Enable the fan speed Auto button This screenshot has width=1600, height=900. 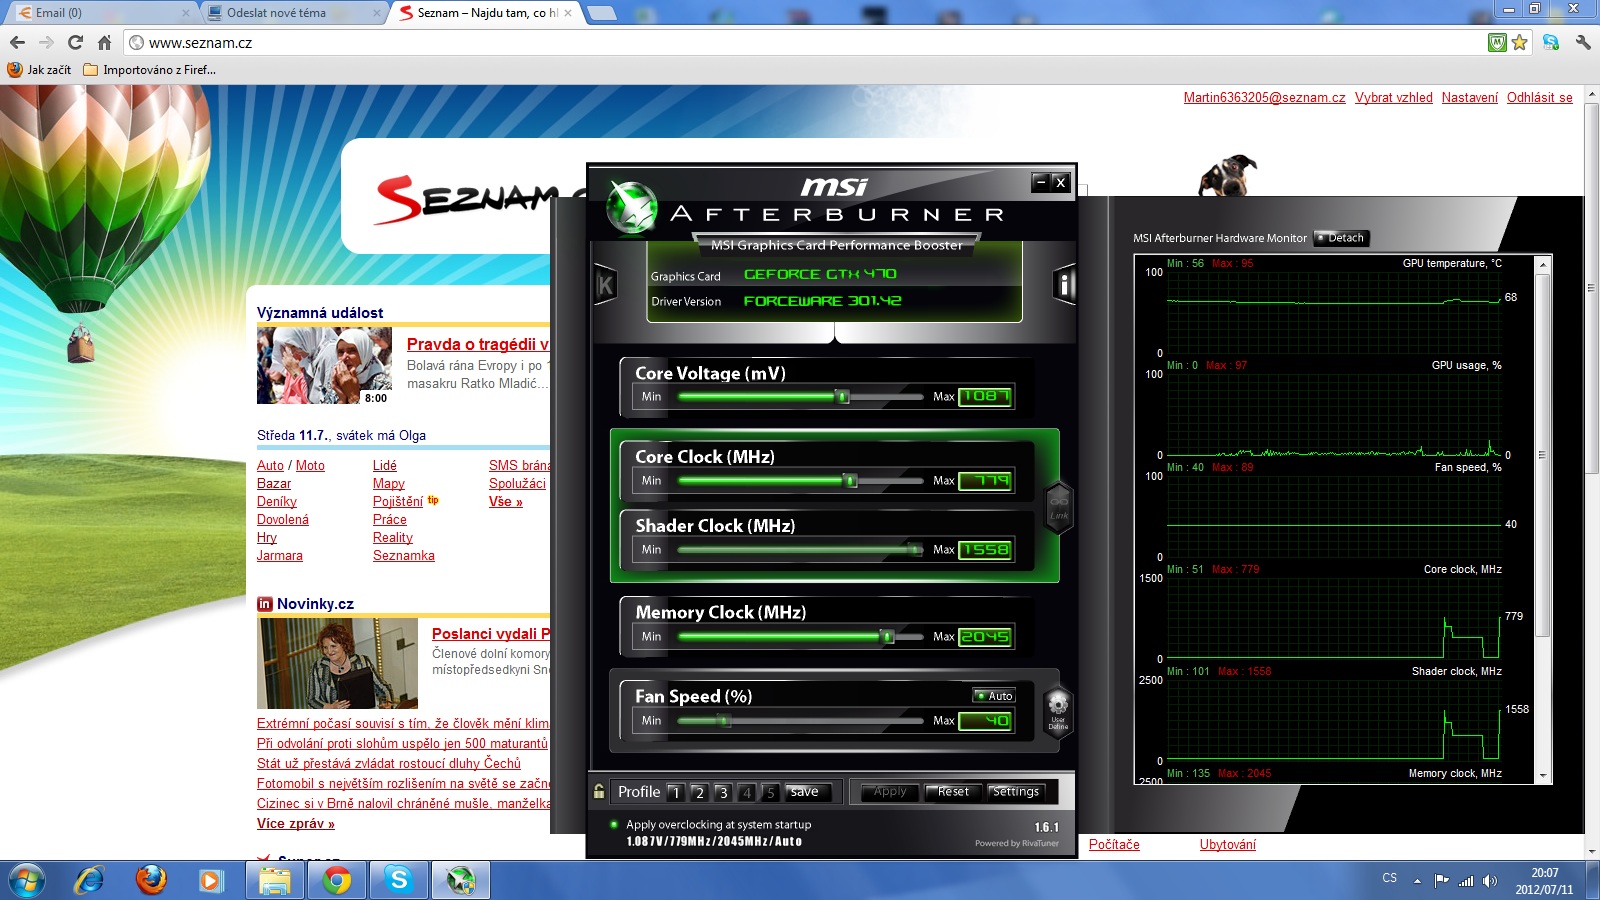point(994,695)
